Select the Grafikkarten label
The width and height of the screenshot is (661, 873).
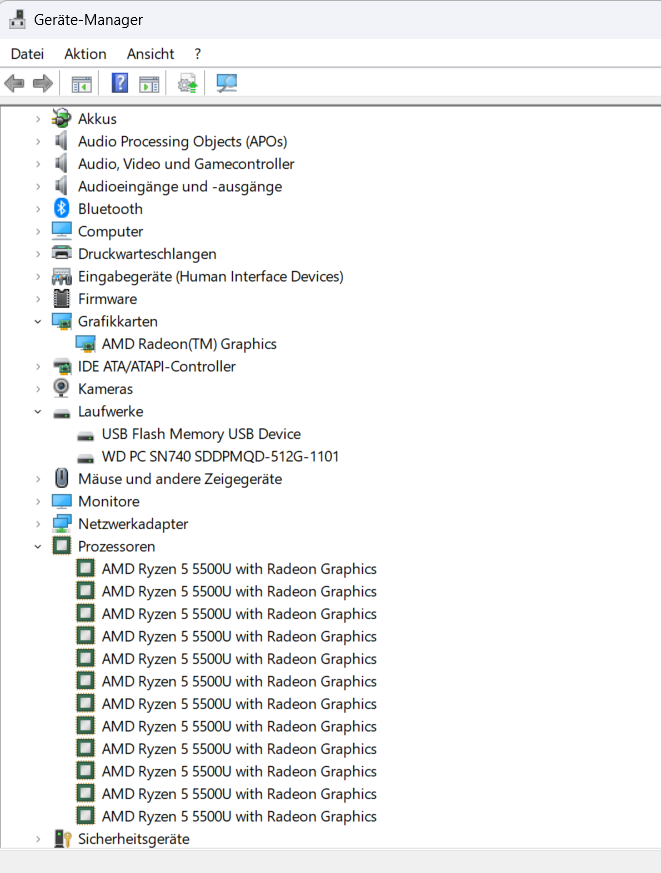pos(117,321)
